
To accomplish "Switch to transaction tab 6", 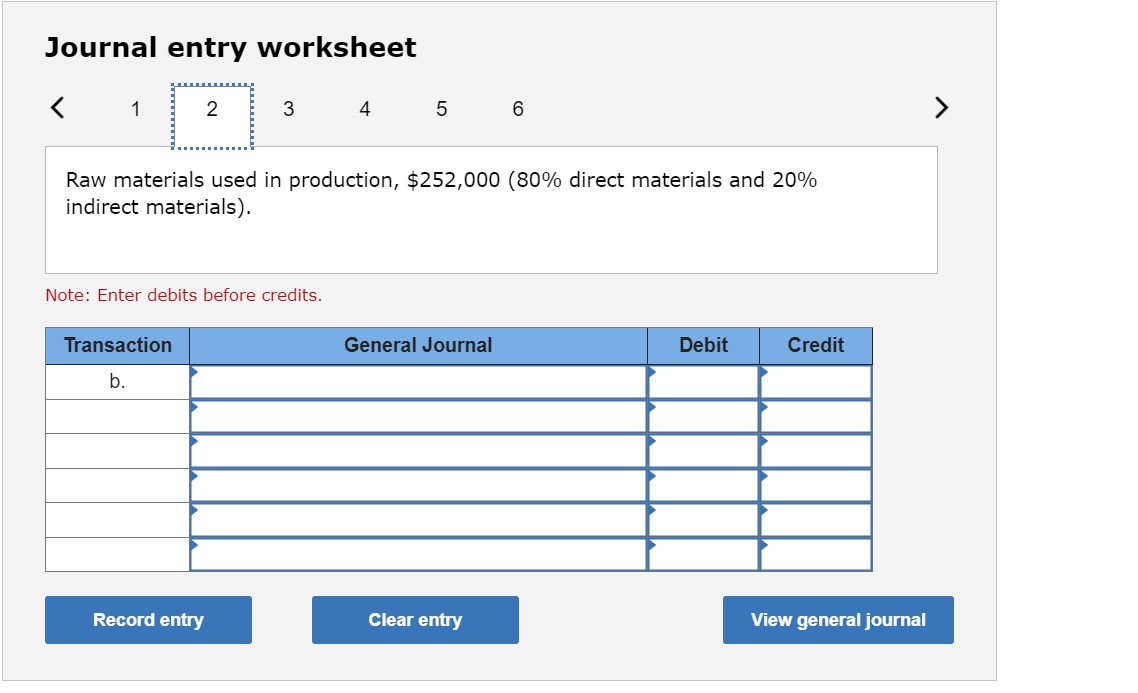I will point(518,109).
